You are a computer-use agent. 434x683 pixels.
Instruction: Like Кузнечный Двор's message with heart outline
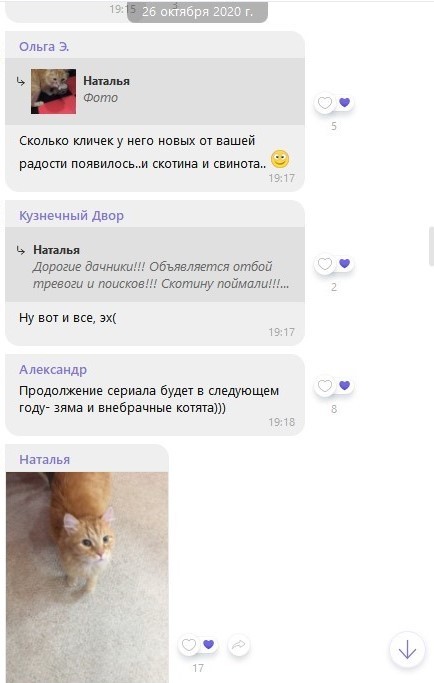325,264
